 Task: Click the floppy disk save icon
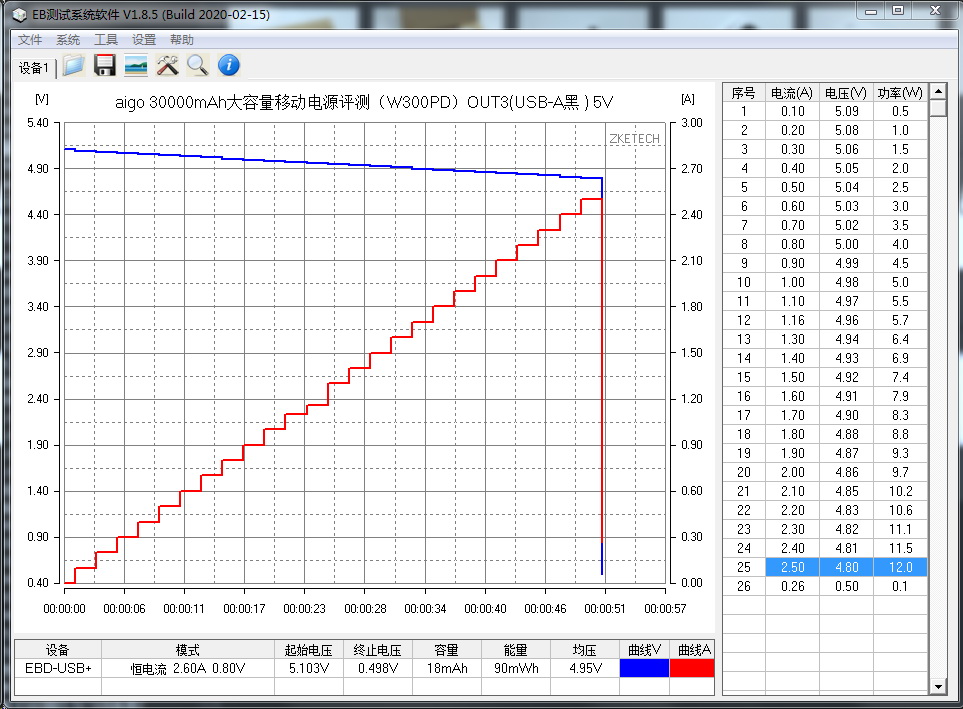104,66
